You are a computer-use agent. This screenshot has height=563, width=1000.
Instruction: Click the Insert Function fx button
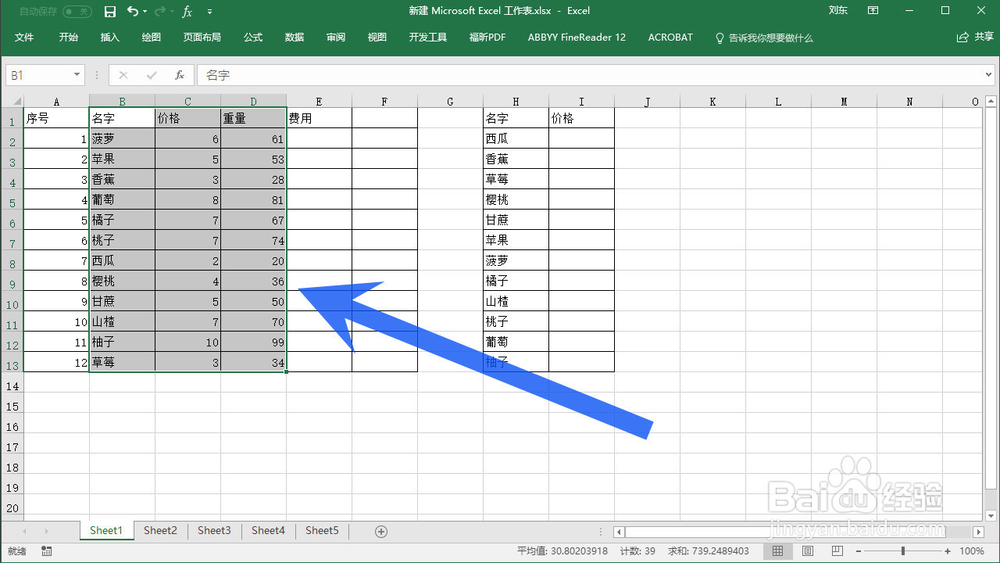(x=180, y=75)
